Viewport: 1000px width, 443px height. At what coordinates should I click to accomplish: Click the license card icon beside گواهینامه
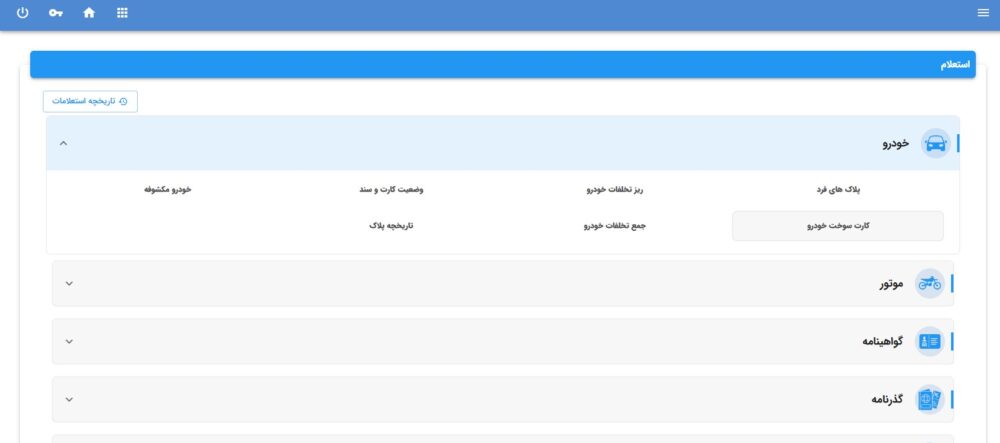[930, 342]
